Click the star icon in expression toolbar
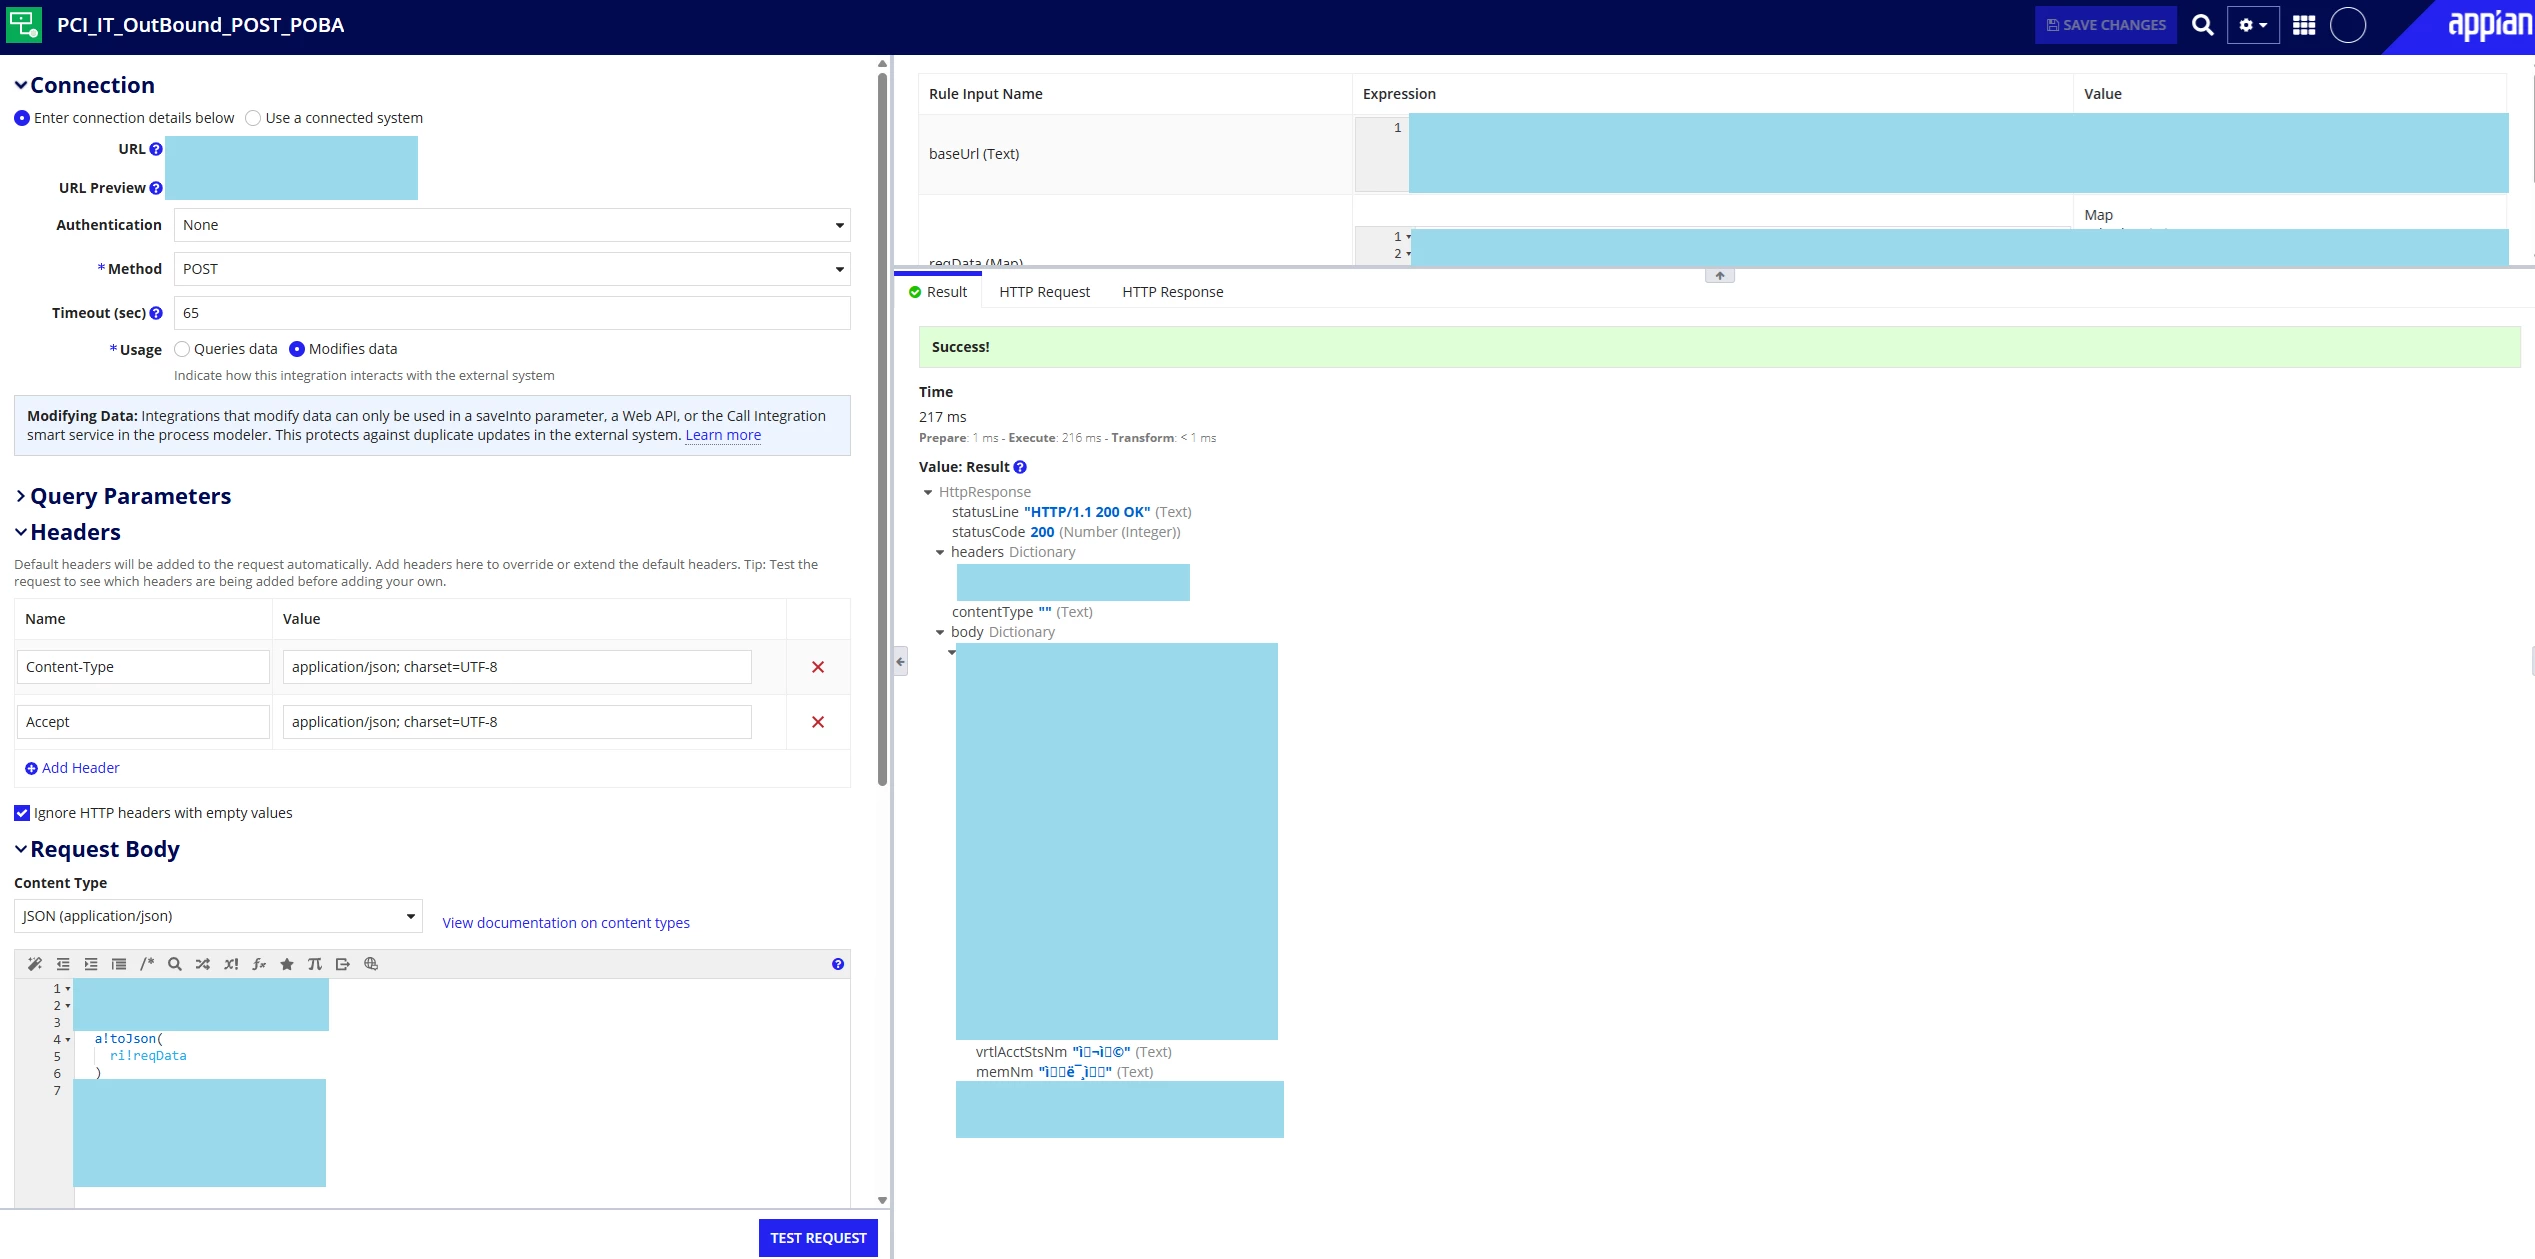 [x=287, y=964]
